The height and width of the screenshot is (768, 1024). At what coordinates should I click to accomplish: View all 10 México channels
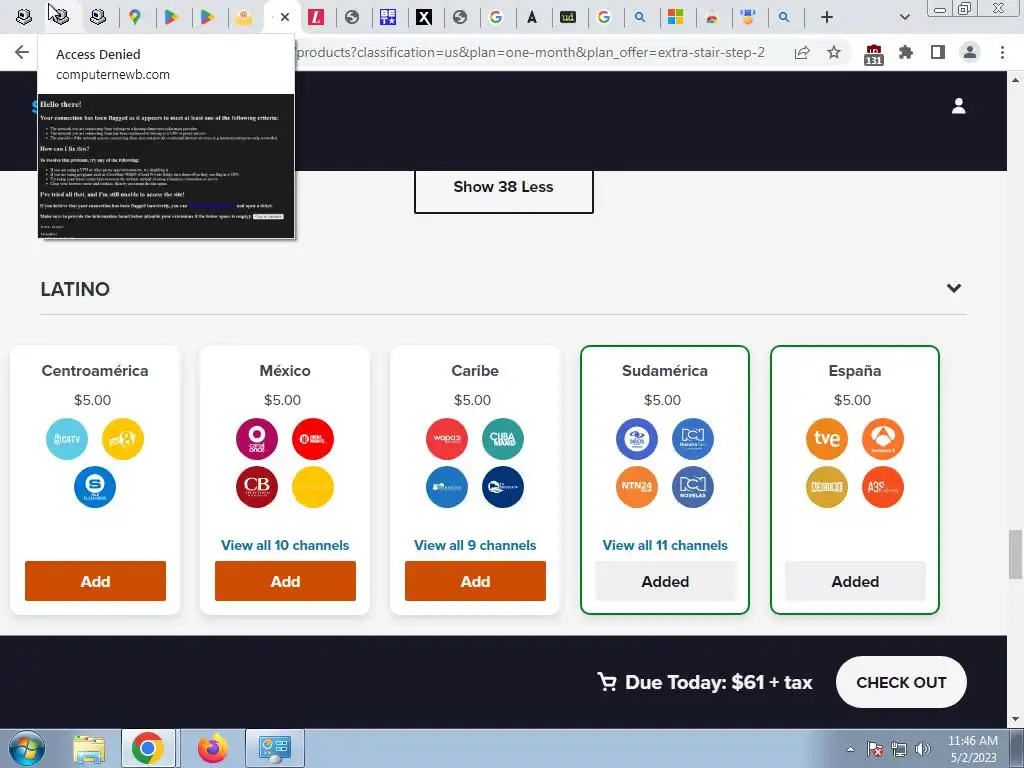(x=285, y=545)
